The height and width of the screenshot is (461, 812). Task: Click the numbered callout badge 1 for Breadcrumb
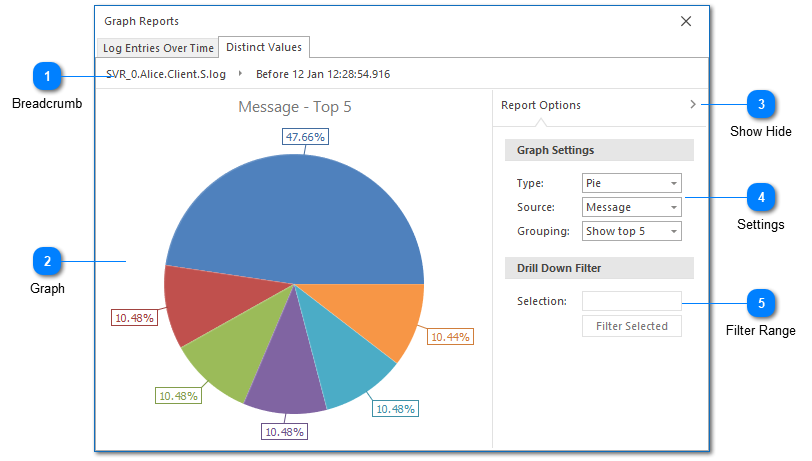tap(47, 75)
